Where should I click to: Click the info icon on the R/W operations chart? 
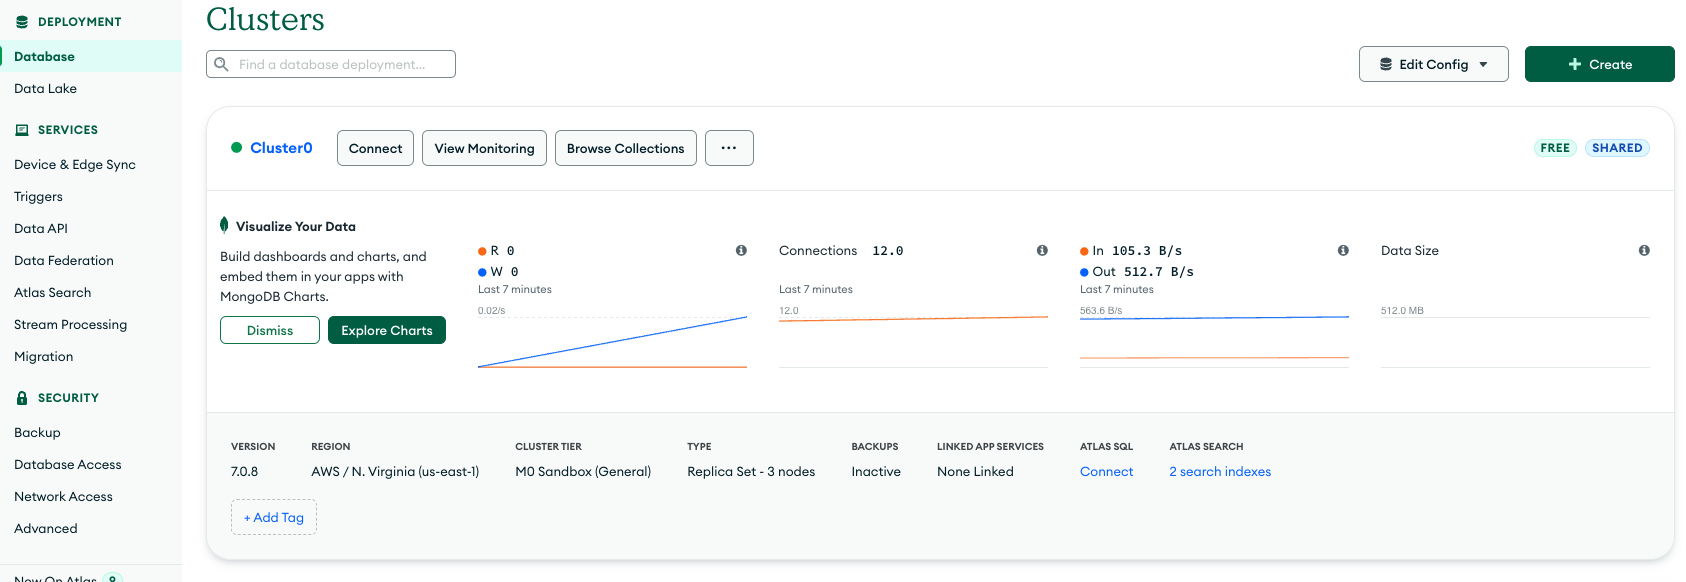741,251
